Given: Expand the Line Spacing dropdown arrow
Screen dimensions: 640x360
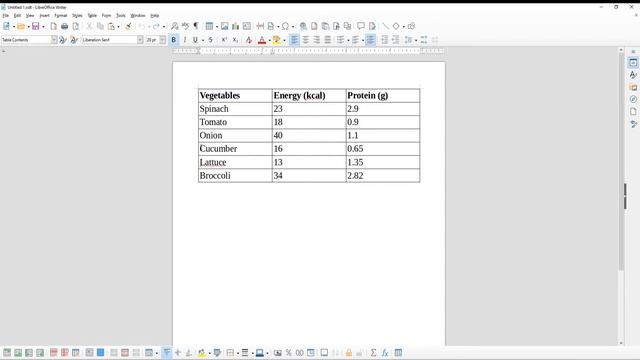Looking at the screenshot, I should 416,40.
